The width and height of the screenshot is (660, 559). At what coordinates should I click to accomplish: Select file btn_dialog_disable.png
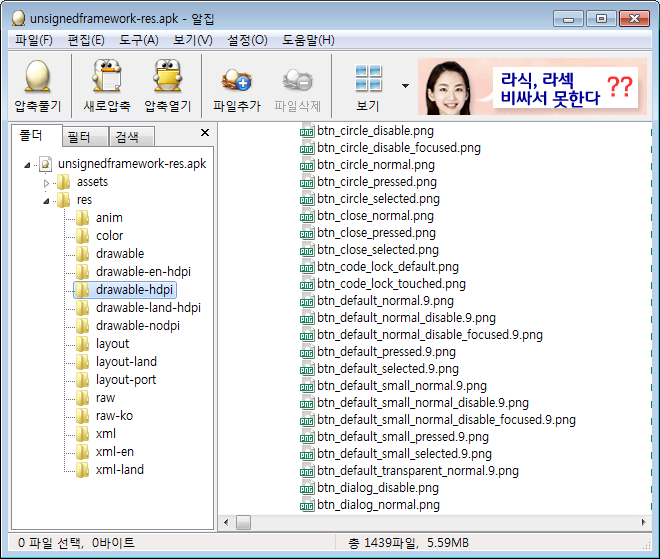coord(378,488)
